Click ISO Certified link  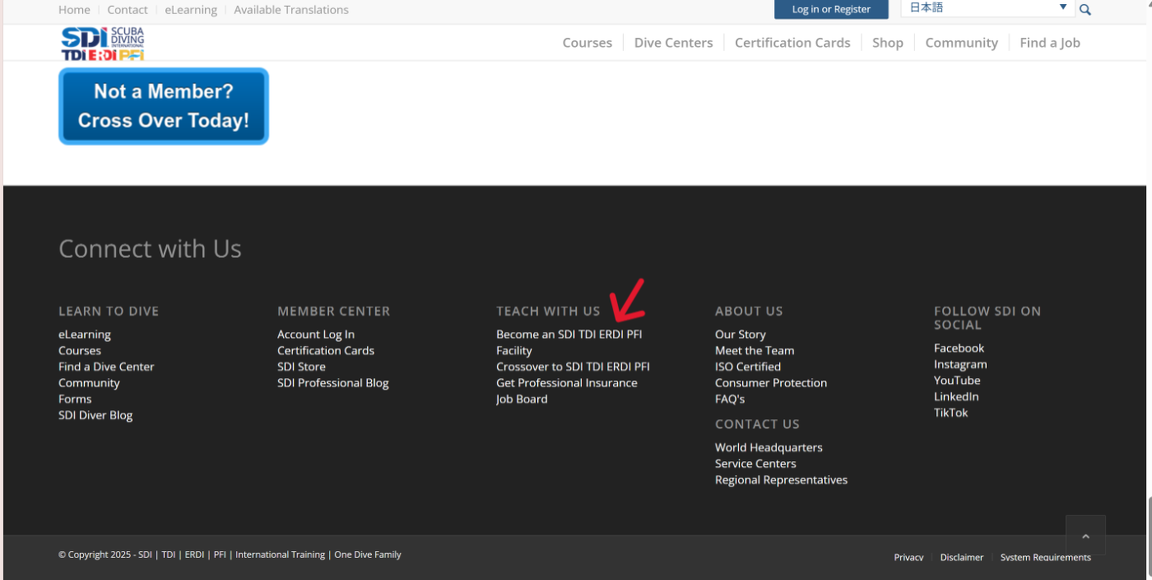pos(748,367)
